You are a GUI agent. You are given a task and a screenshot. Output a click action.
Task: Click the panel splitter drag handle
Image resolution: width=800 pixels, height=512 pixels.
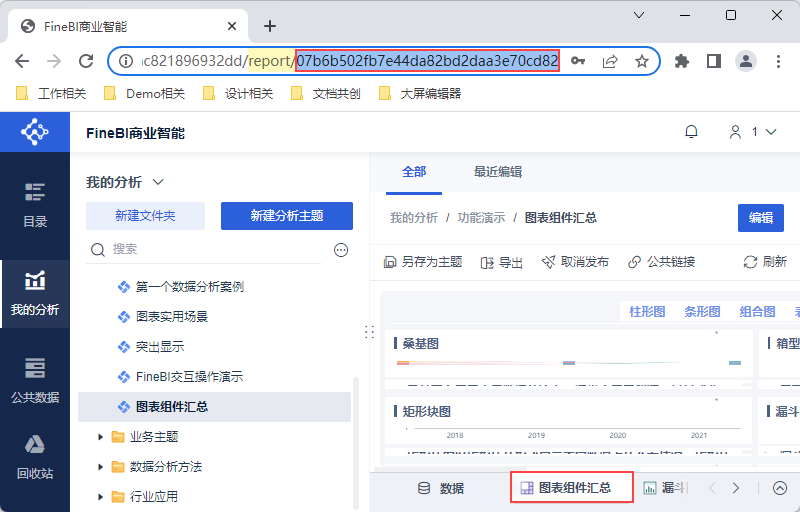370,332
